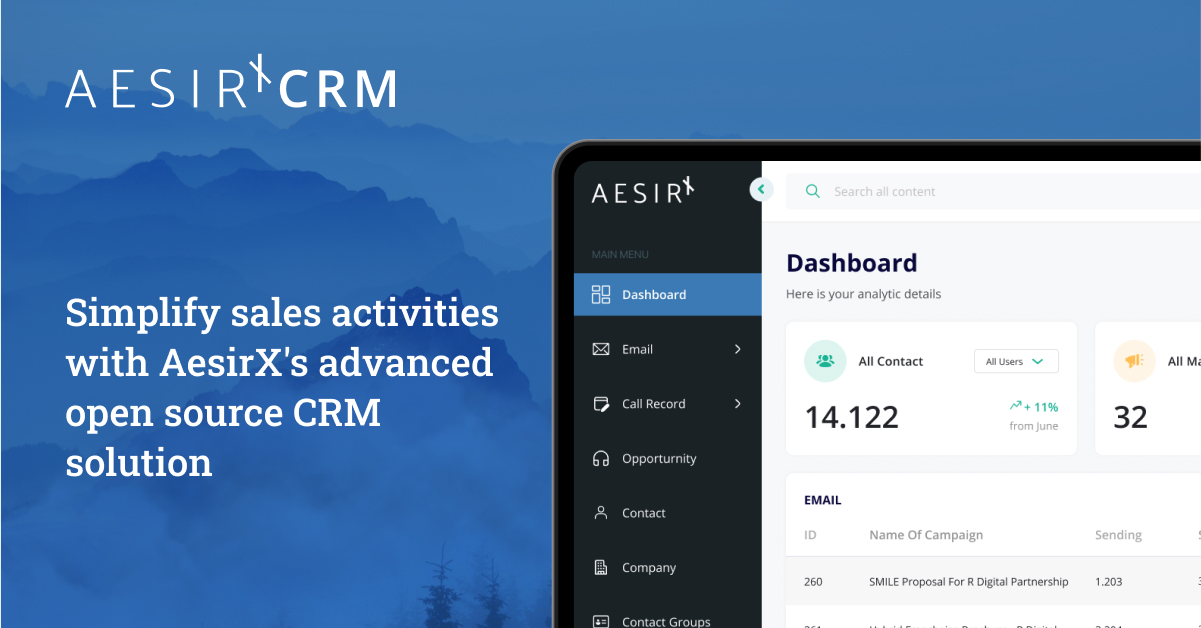This screenshot has height=628, width=1201.
Task: Click the AesirX logo in sidebar
Action: pos(642,190)
